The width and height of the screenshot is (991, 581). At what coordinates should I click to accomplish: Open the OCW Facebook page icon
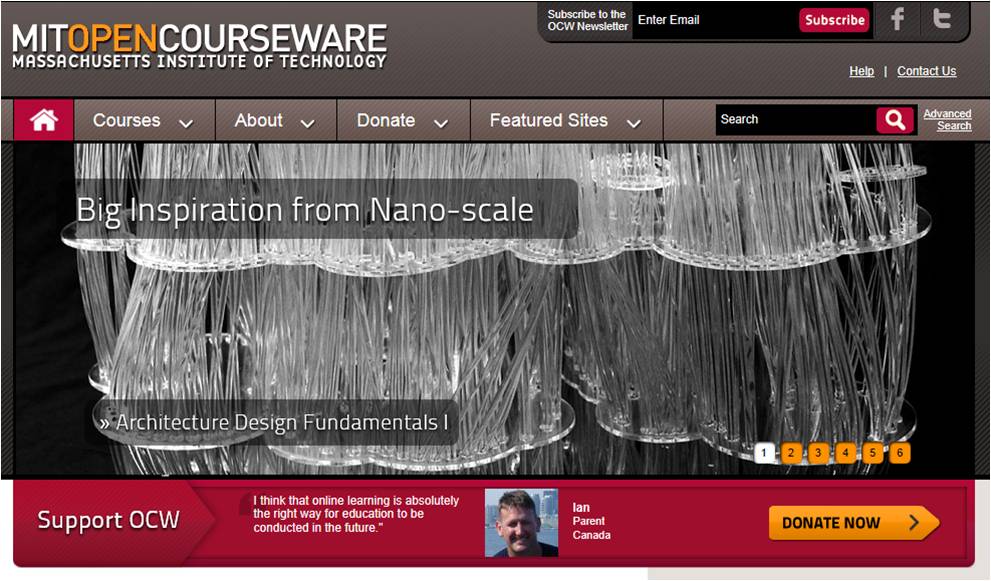click(897, 19)
